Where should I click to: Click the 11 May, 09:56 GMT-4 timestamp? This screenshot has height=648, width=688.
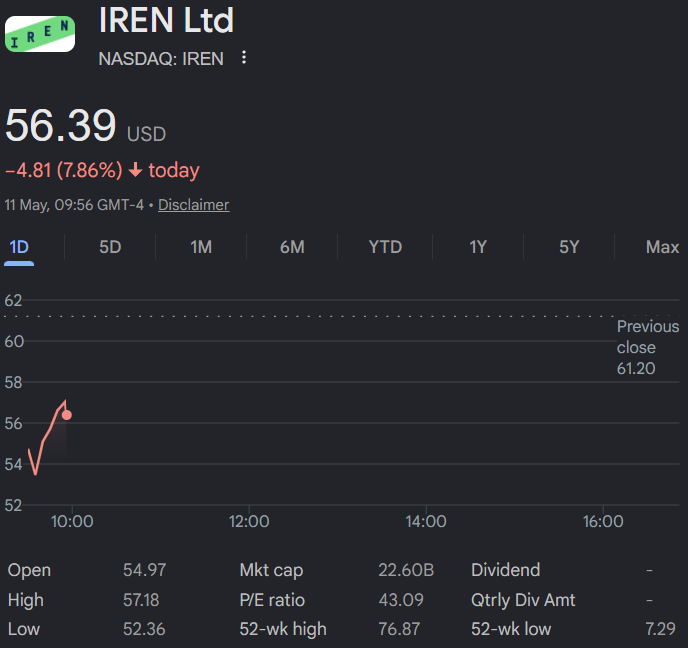[x=74, y=205]
